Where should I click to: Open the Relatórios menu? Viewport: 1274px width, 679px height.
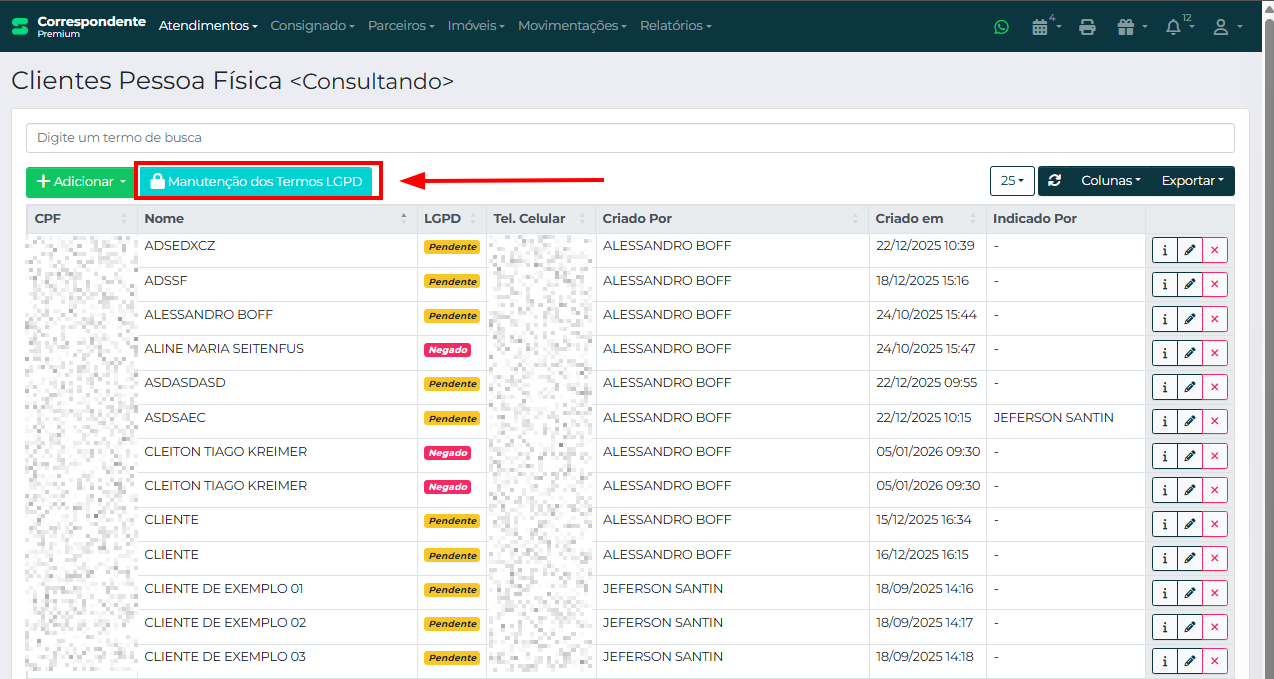tap(675, 26)
